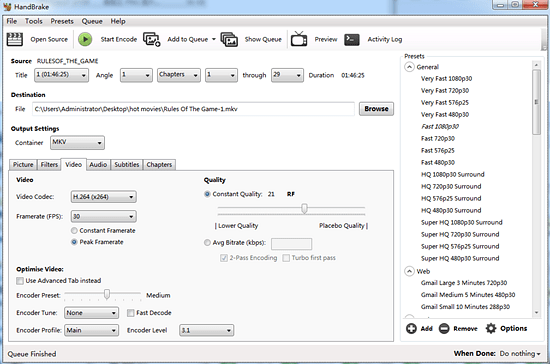Click the Avg Bitrate input field

click(291, 243)
